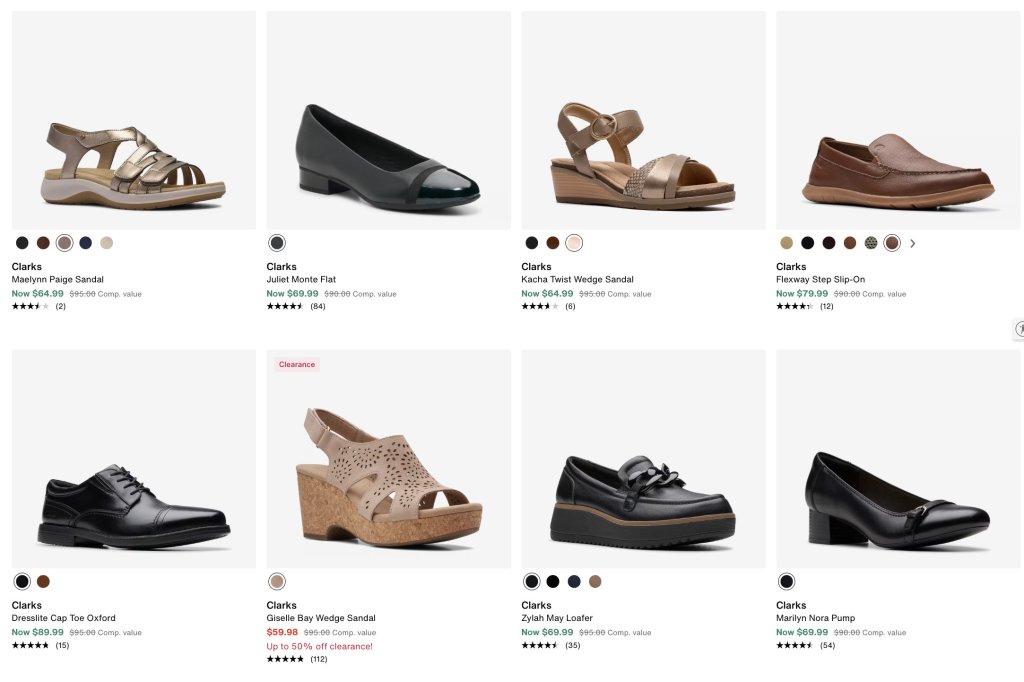The image size is (1024, 682).
Task: Select brown swatch for Kacha Twist Wedge Sandal
Action: (x=552, y=243)
